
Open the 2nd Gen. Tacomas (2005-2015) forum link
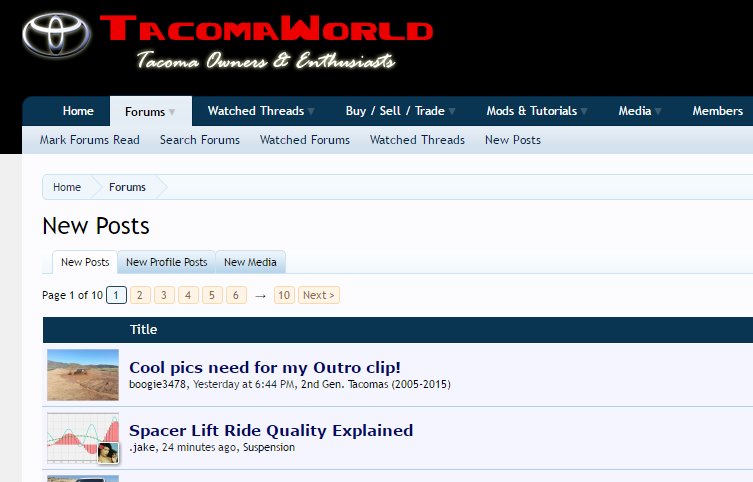pos(376,384)
